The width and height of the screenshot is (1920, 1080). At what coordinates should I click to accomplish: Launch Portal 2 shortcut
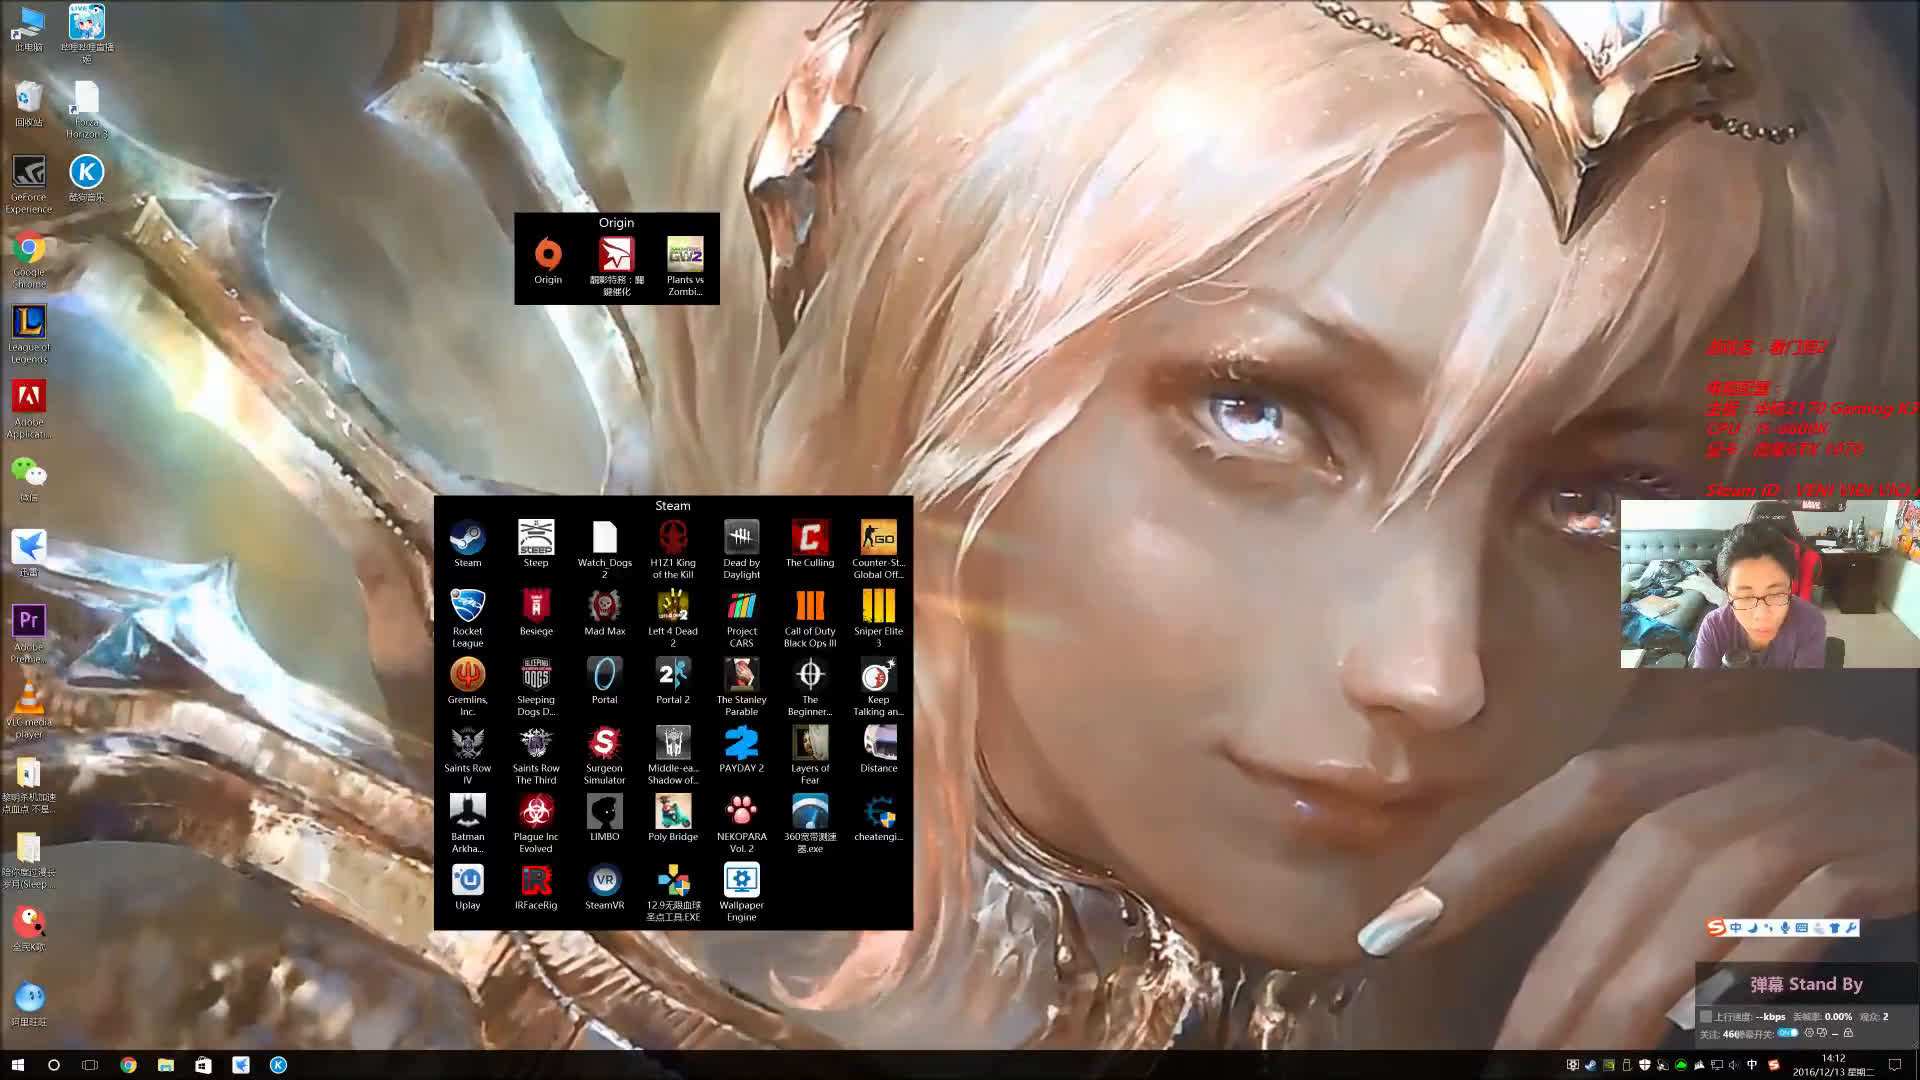point(673,681)
